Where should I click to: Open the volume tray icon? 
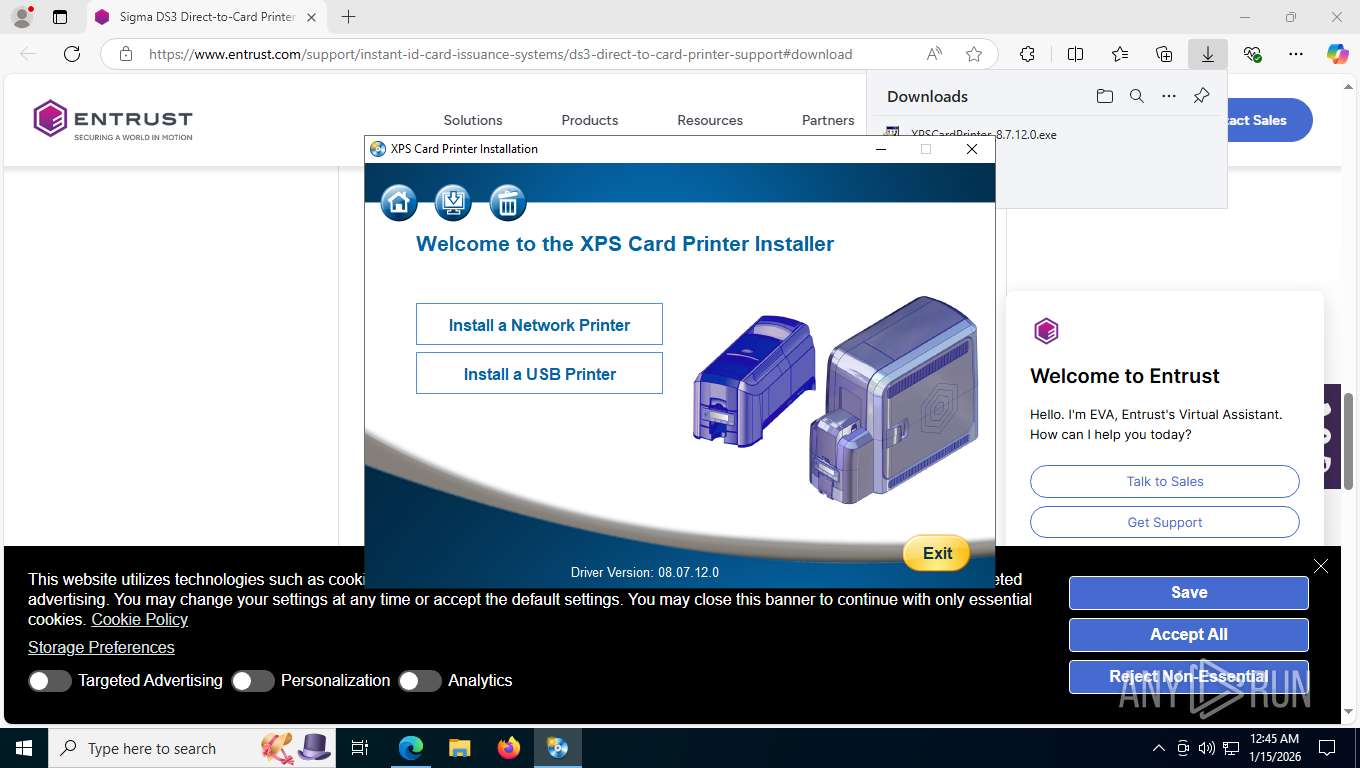tap(1206, 748)
